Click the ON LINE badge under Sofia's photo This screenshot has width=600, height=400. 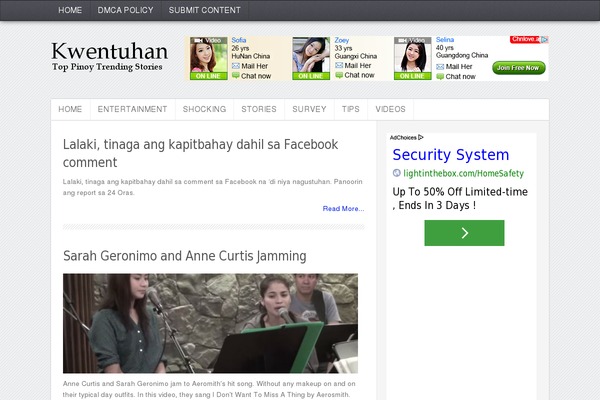209,76
